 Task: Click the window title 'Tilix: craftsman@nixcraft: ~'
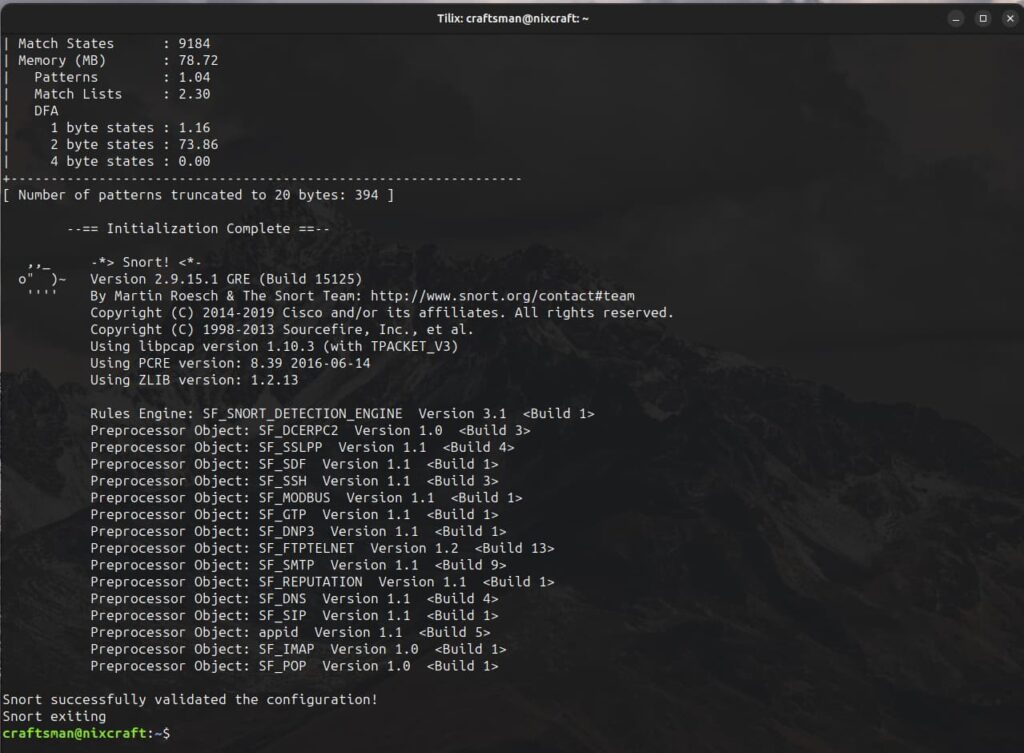[513, 18]
